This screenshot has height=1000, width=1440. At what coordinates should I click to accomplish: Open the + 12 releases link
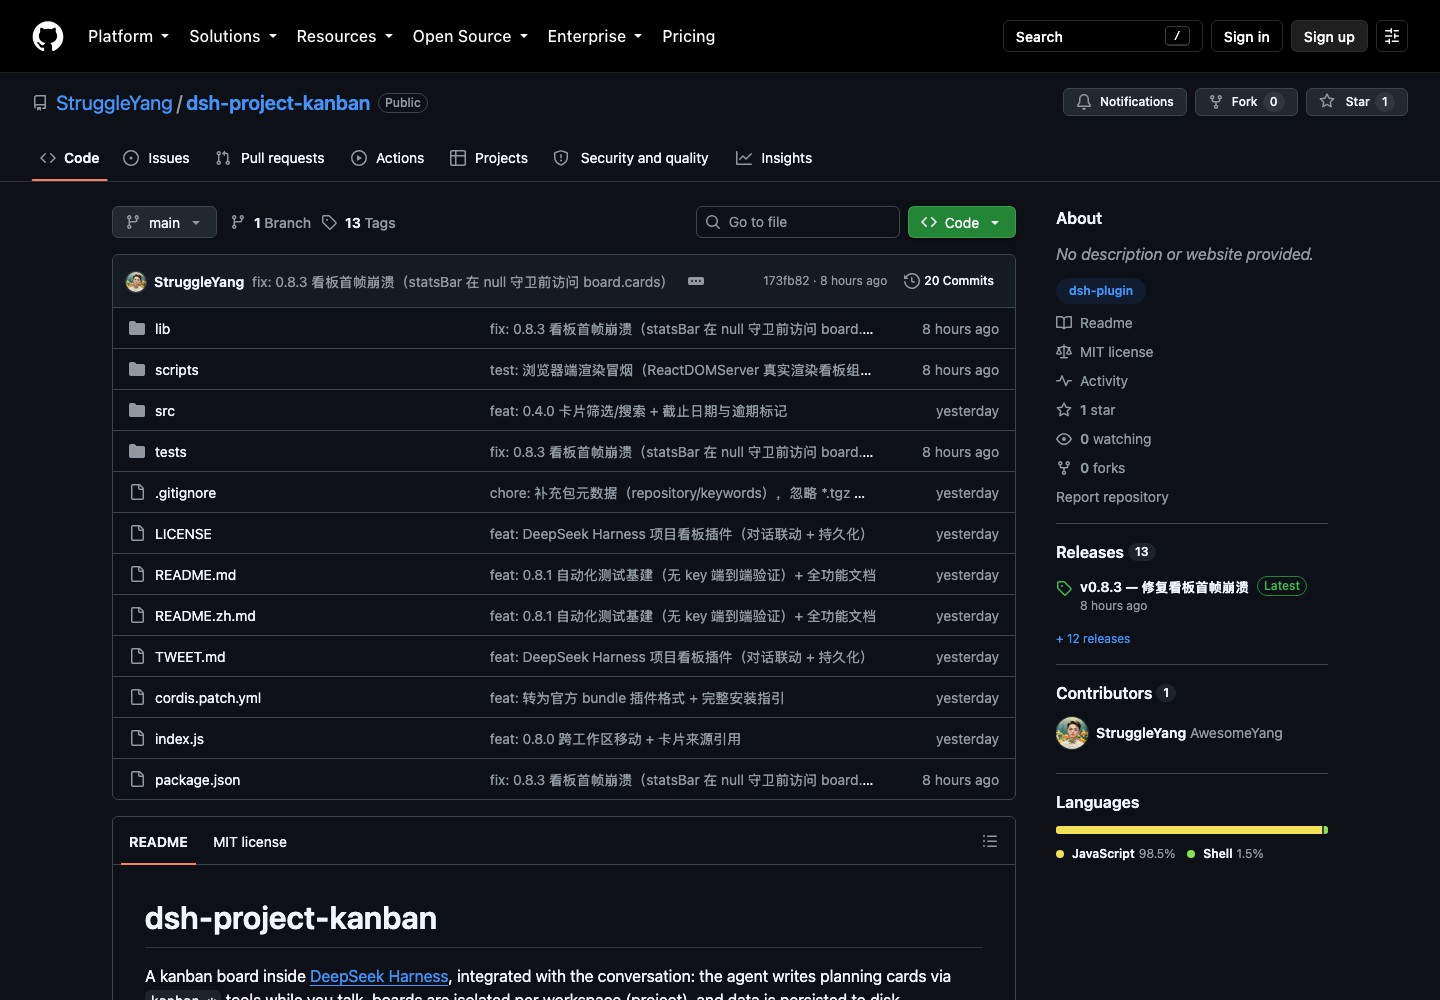point(1093,639)
